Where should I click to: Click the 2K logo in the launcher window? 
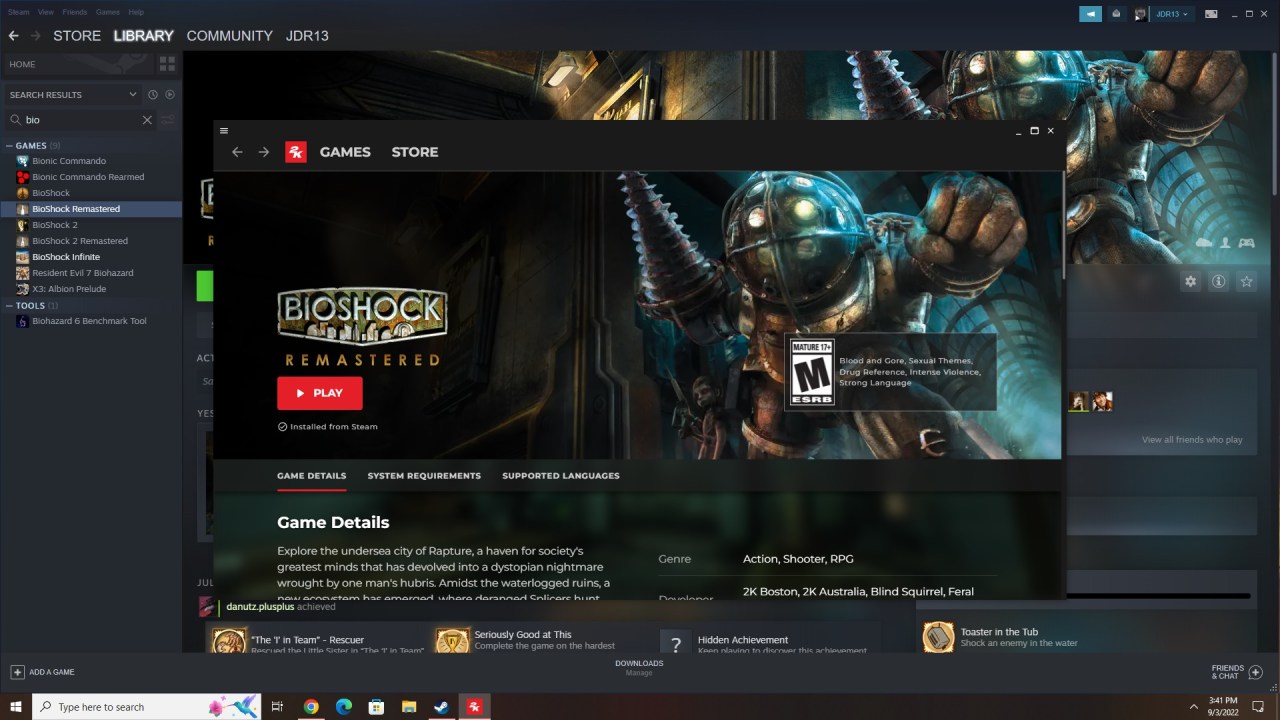click(295, 151)
